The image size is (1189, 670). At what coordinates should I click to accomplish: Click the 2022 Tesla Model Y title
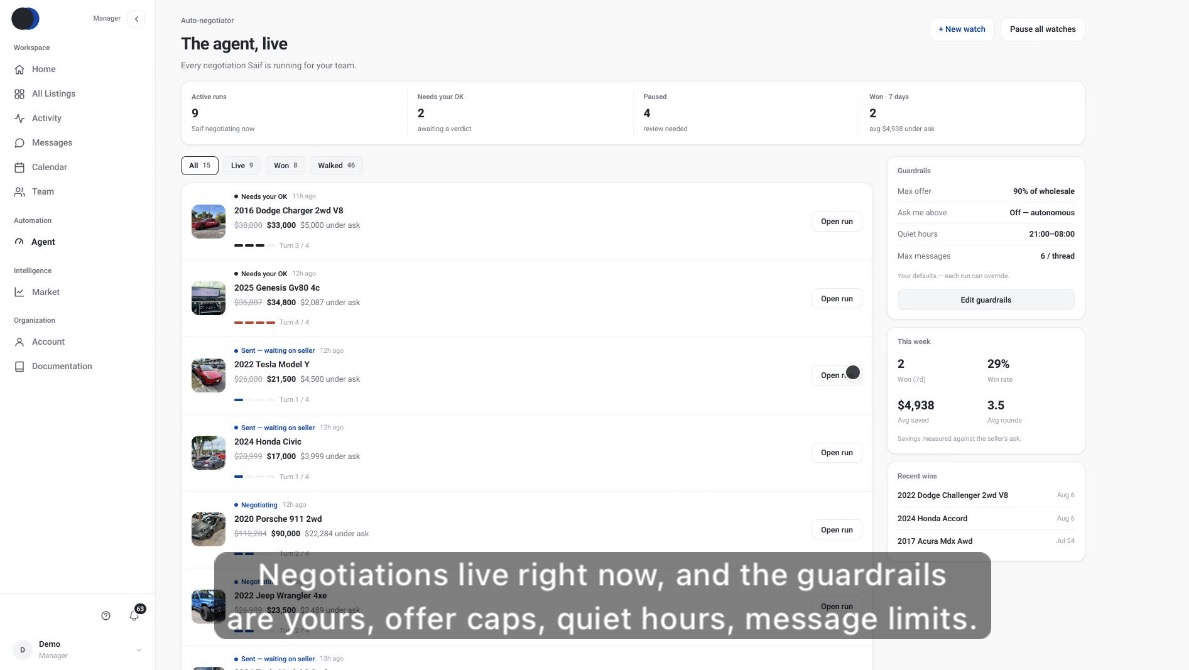point(271,365)
